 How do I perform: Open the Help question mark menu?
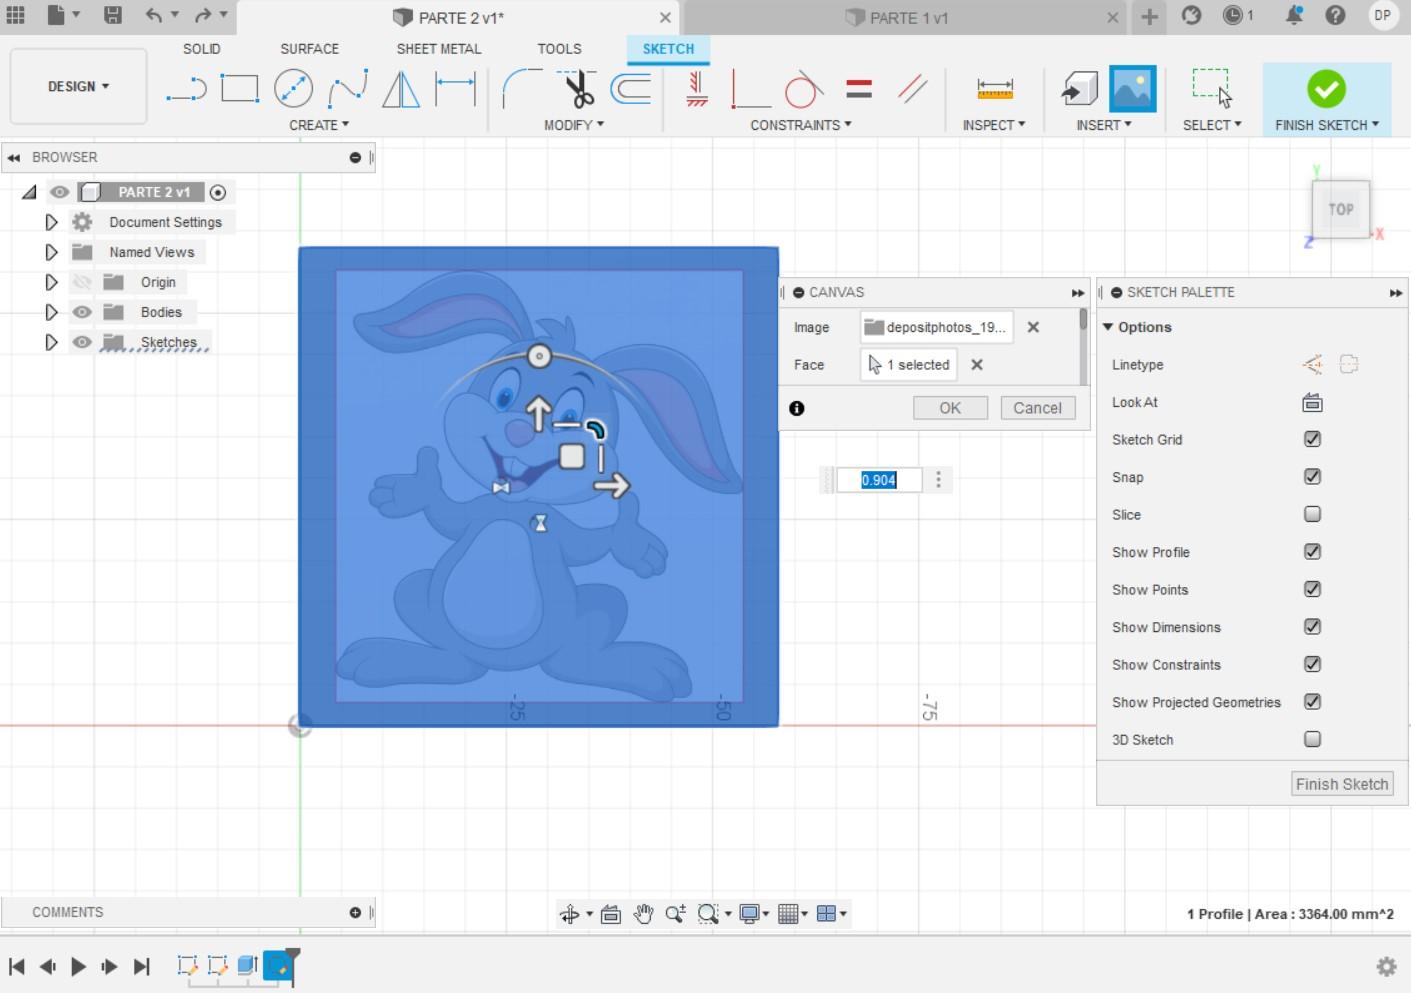pyautogui.click(x=1335, y=15)
